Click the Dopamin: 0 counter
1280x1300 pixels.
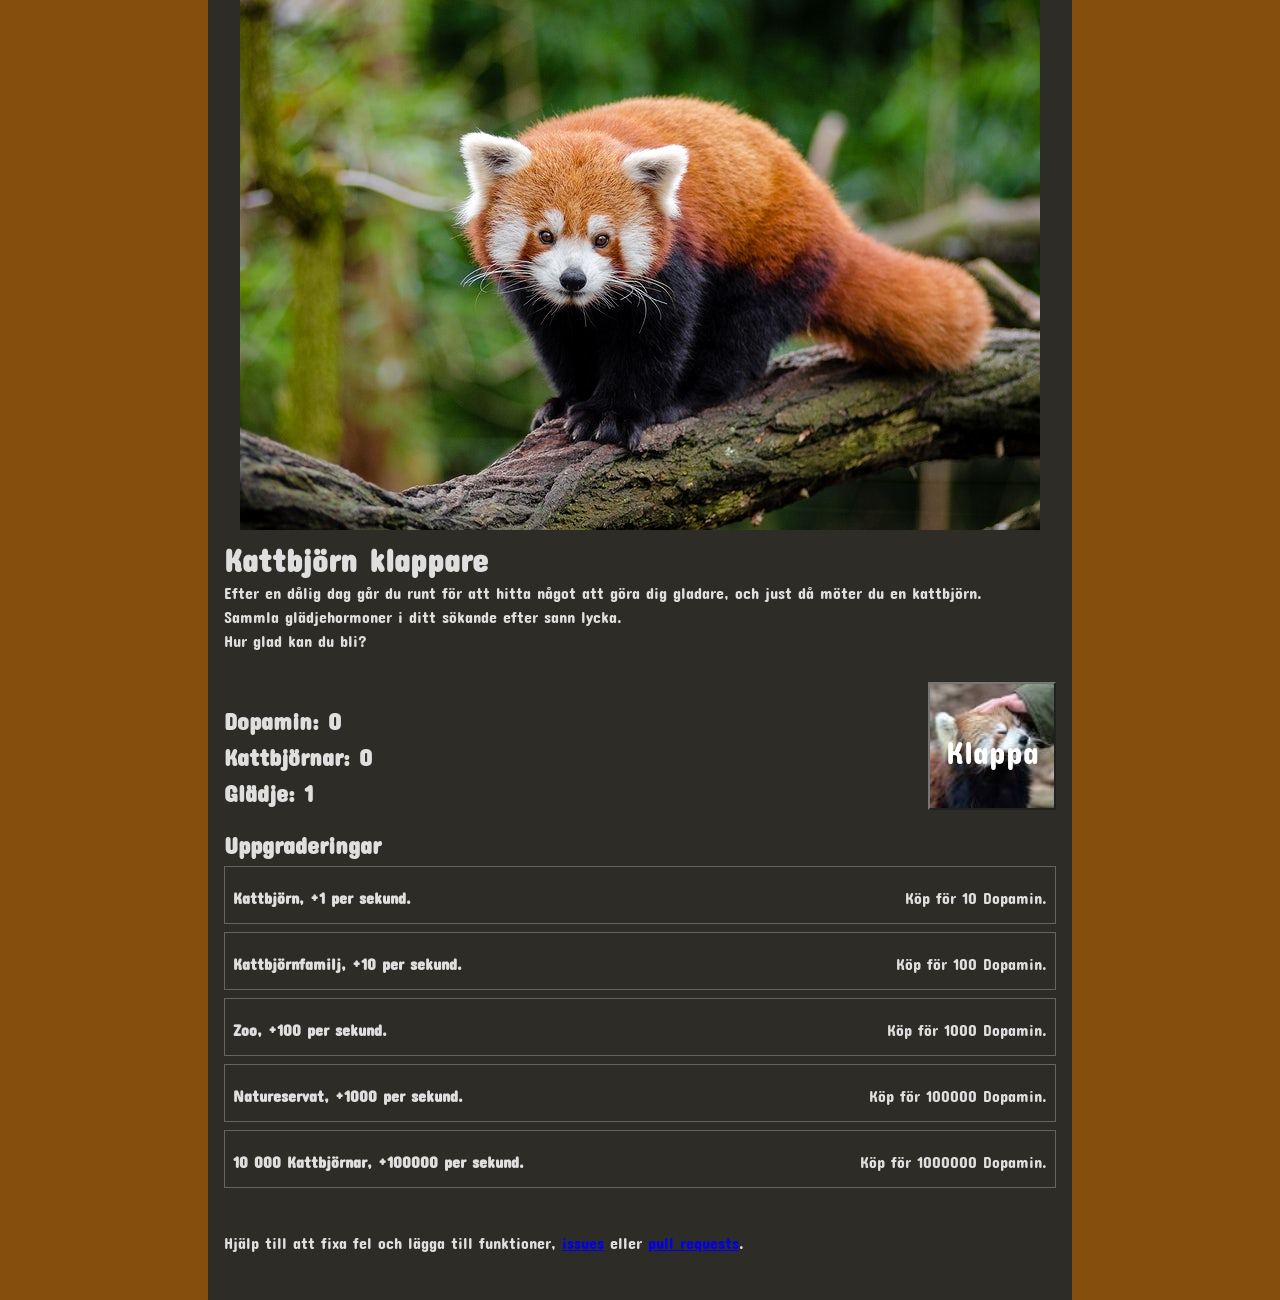283,721
